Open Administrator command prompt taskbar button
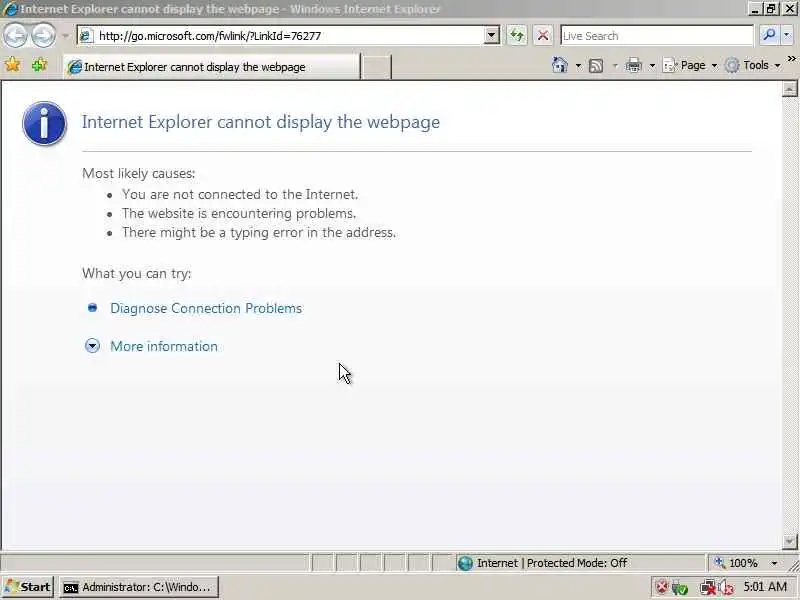 139,587
